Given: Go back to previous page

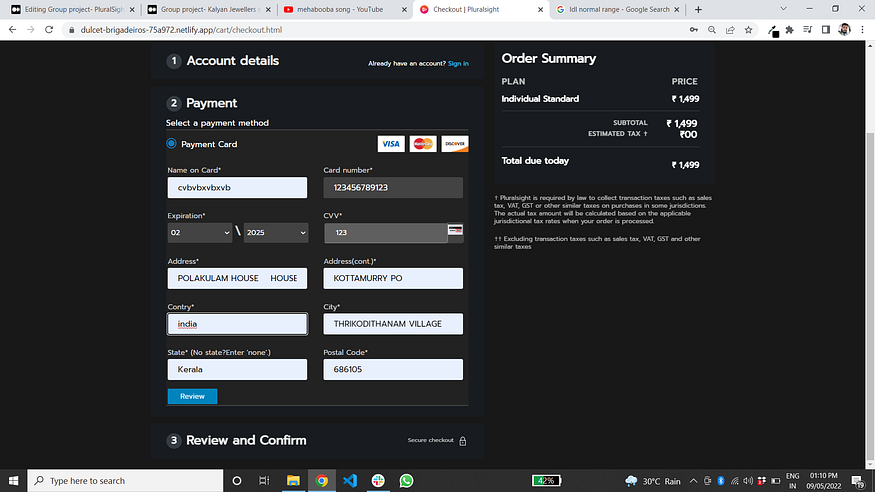Looking at the screenshot, I should (x=12, y=30).
